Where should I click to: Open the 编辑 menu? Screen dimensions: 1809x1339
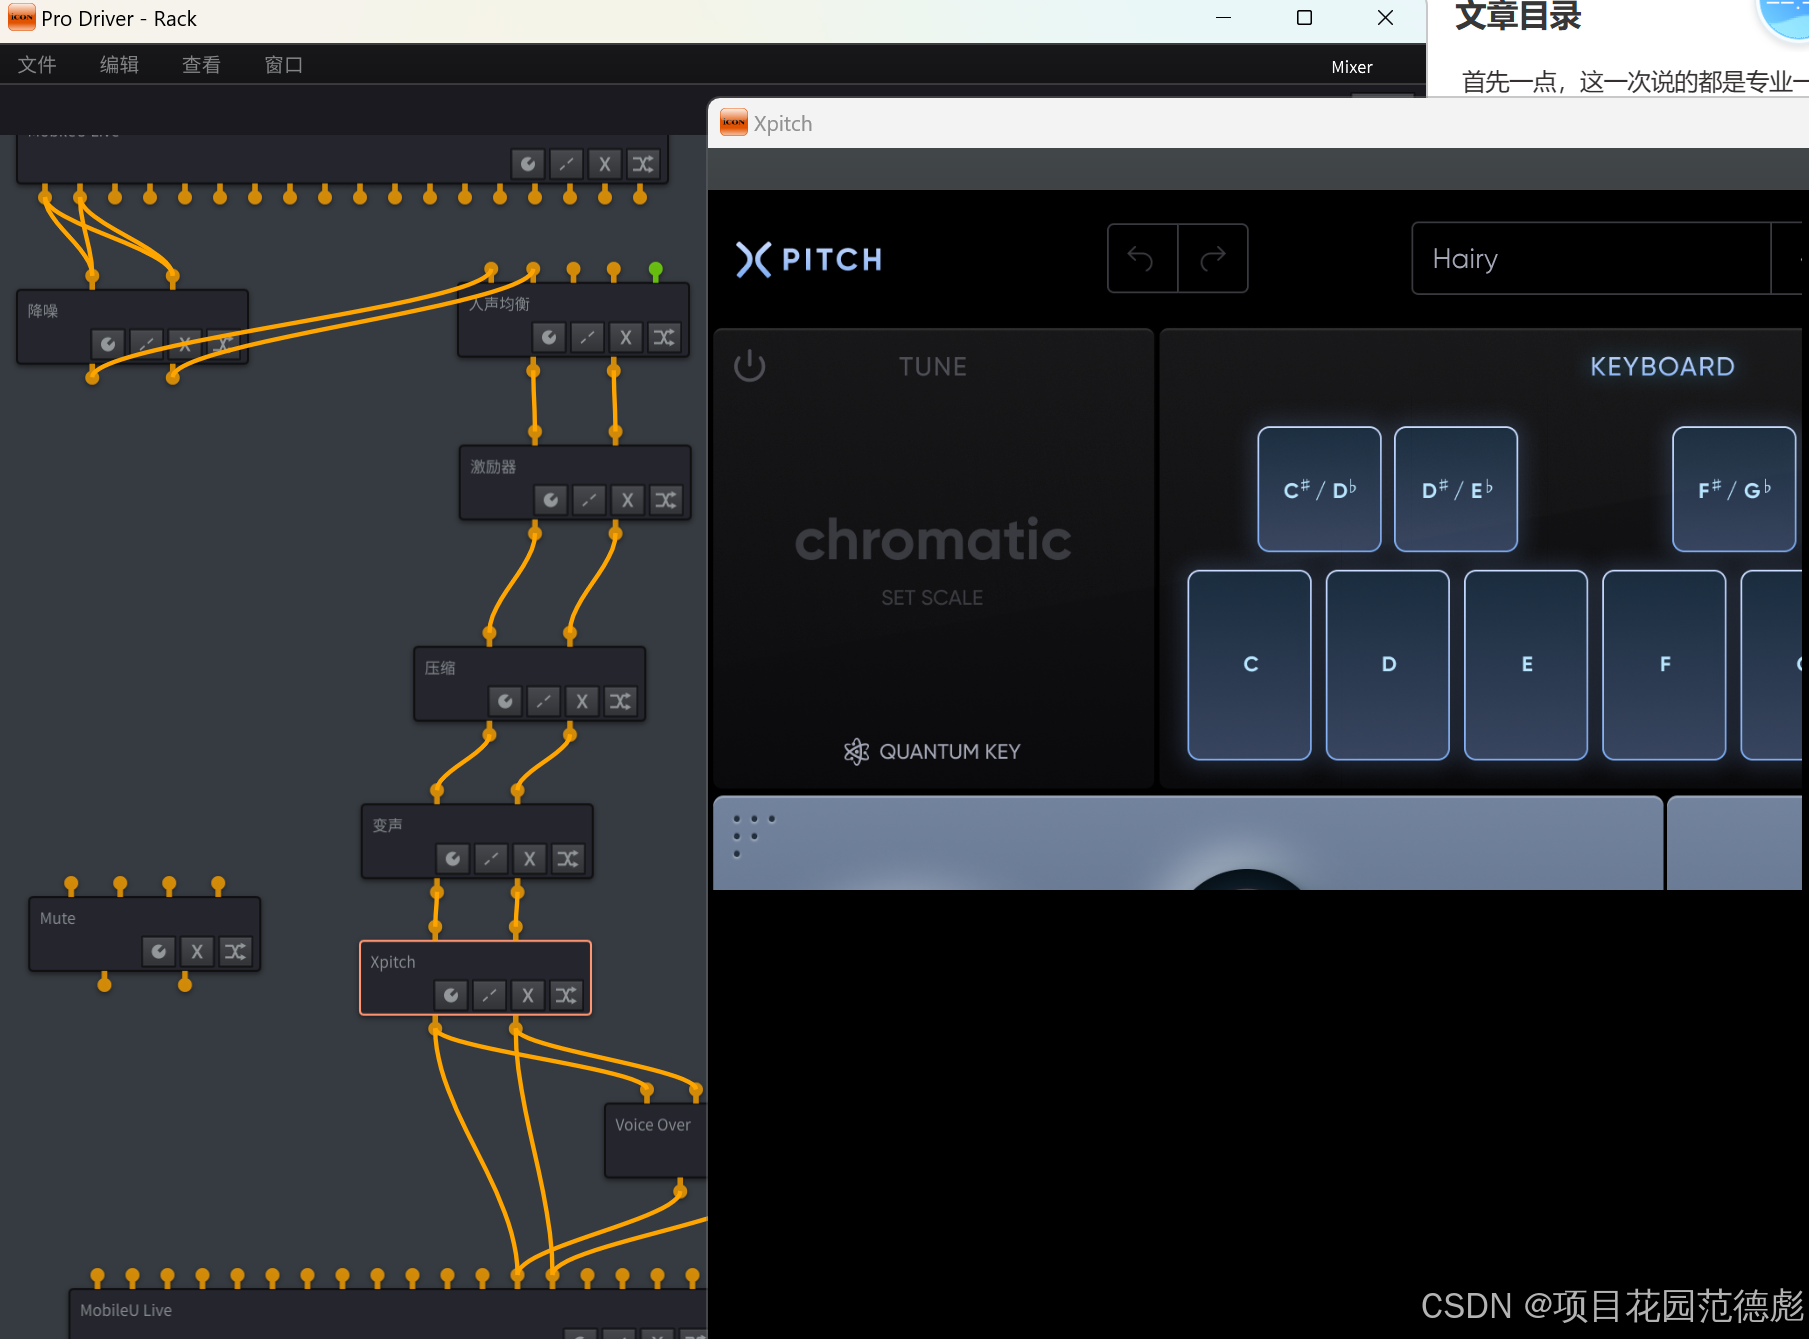(x=119, y=65)
